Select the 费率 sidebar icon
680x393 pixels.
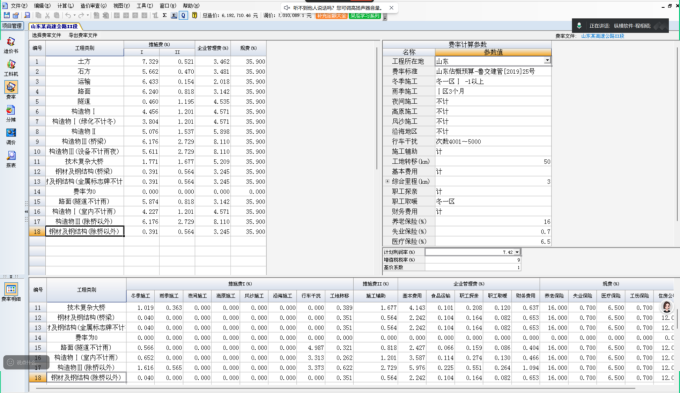point(11,90)
